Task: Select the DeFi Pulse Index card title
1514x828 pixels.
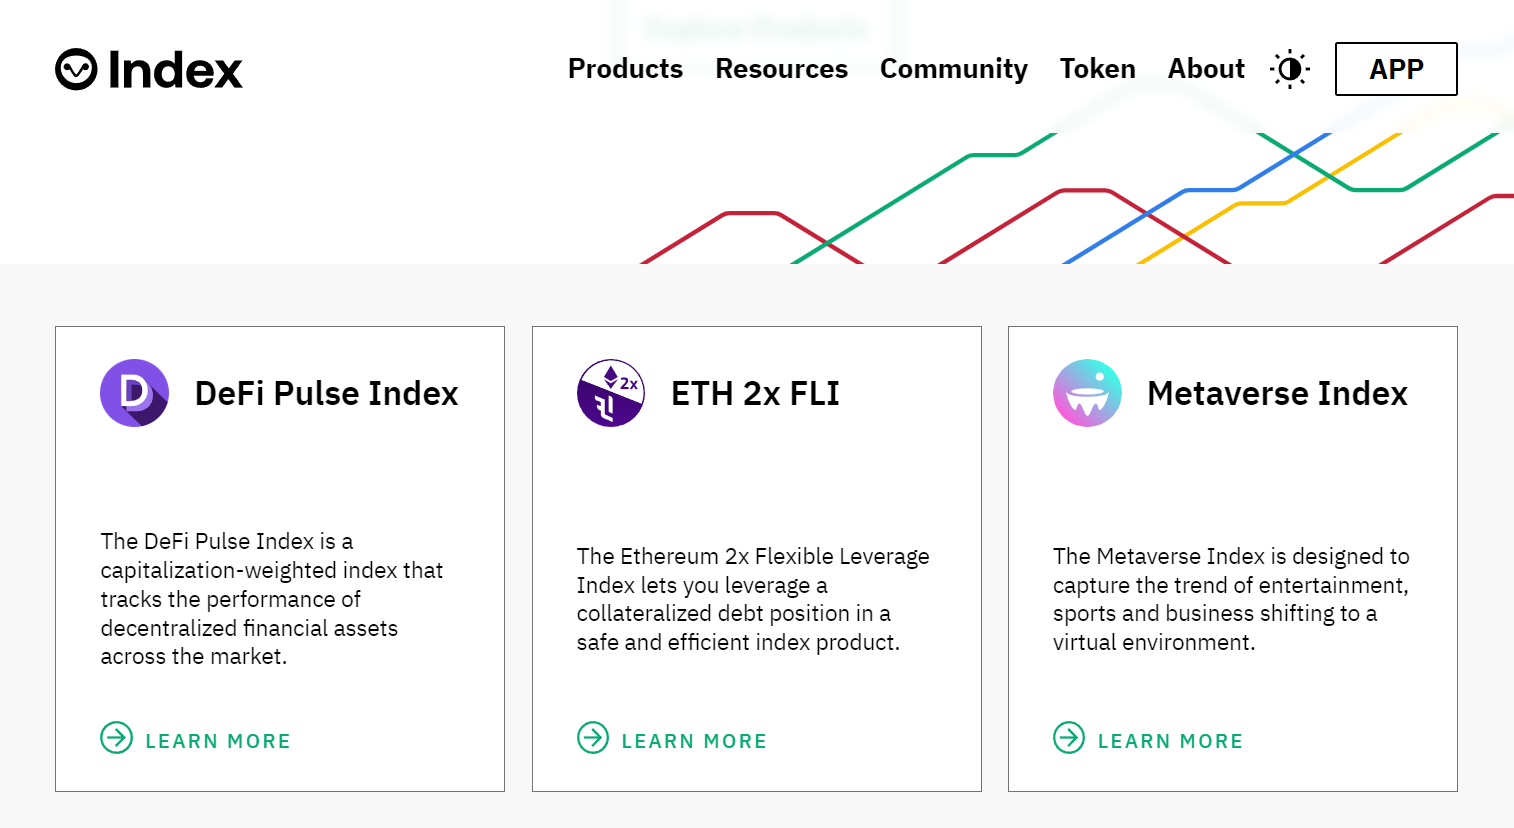Action: coord(326,393)
